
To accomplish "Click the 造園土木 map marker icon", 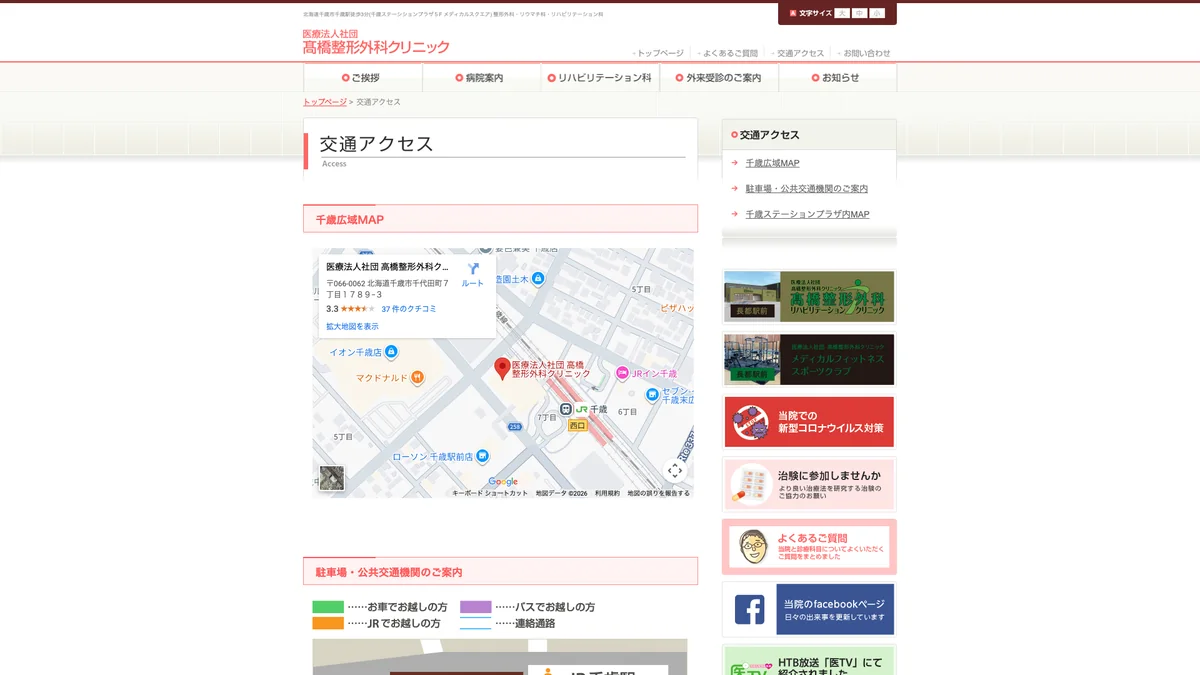I will (x=538, y=278).
